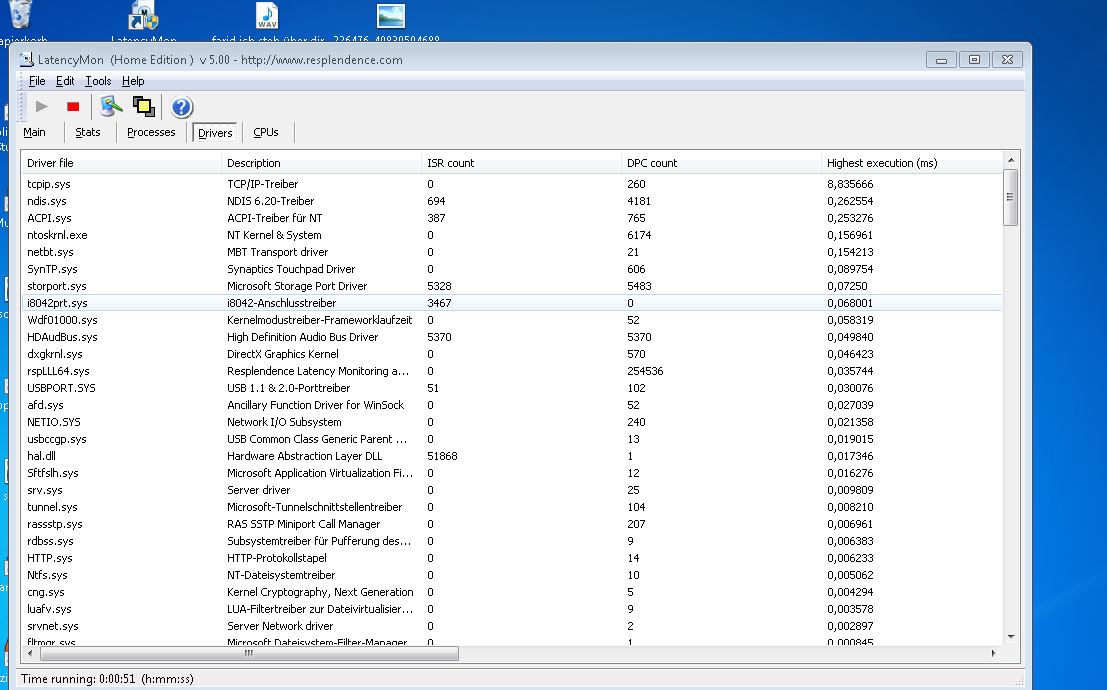This screenshot has height=690, width=1107.
Task: Select the storport.sys driver row
Action: point(512,285)
